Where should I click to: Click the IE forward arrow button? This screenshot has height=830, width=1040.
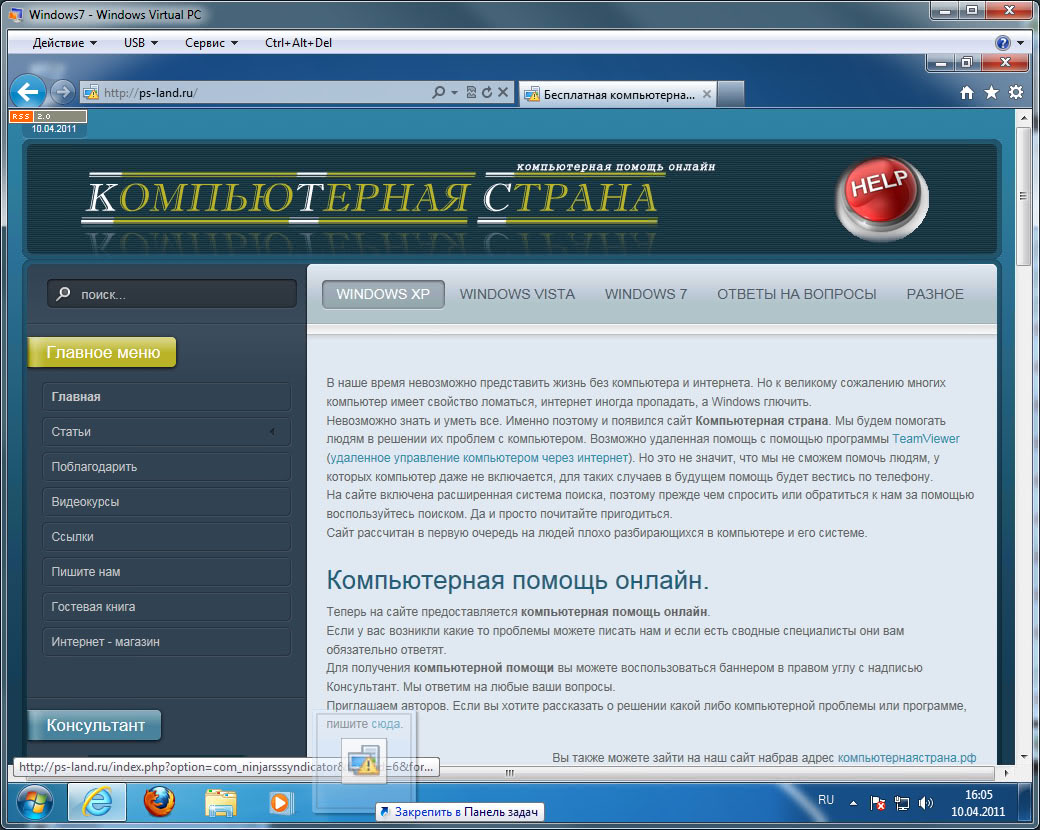[x=62, y=92]
